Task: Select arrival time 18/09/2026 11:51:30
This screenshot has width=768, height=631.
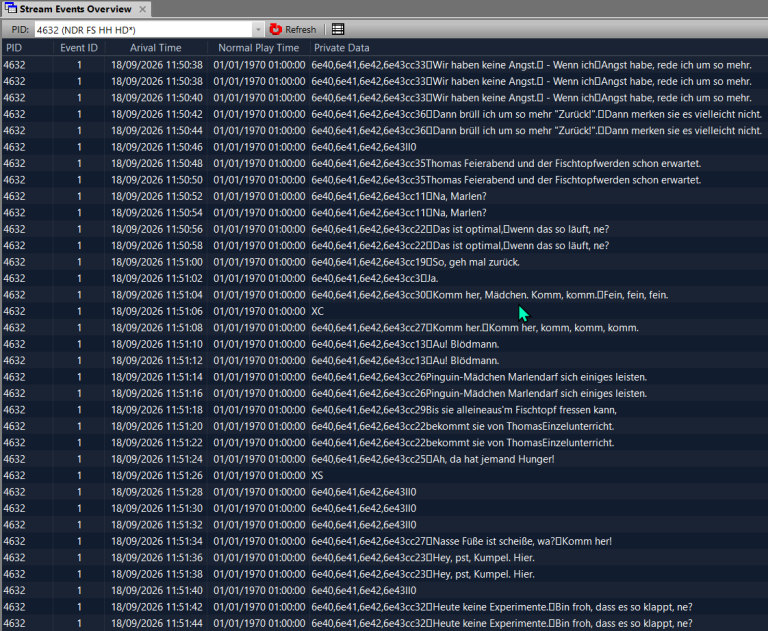Action: point(157,508)
